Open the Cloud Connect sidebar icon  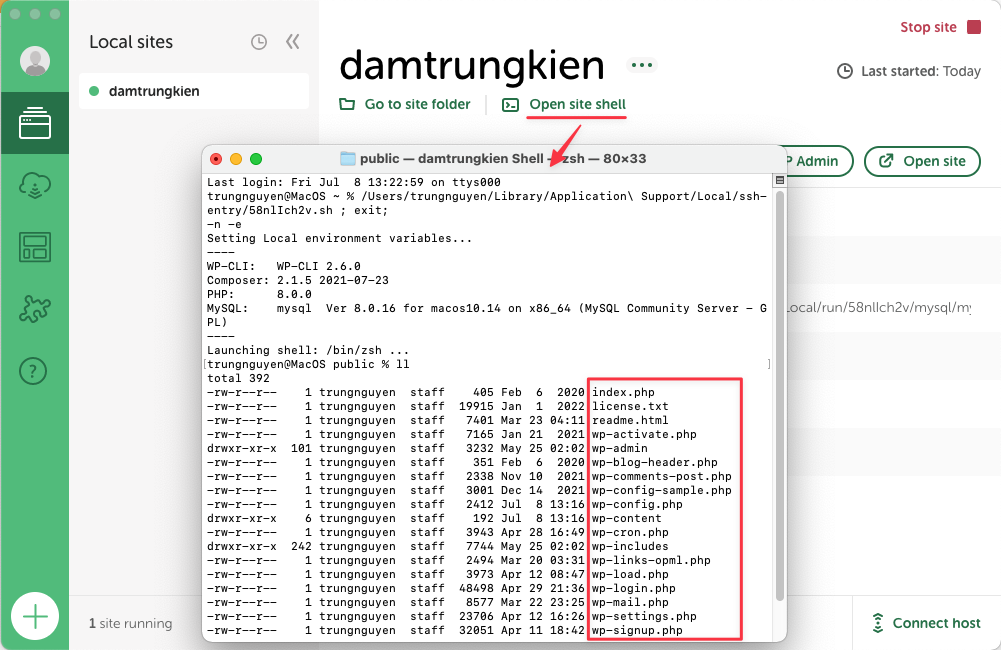coord(35,185)
